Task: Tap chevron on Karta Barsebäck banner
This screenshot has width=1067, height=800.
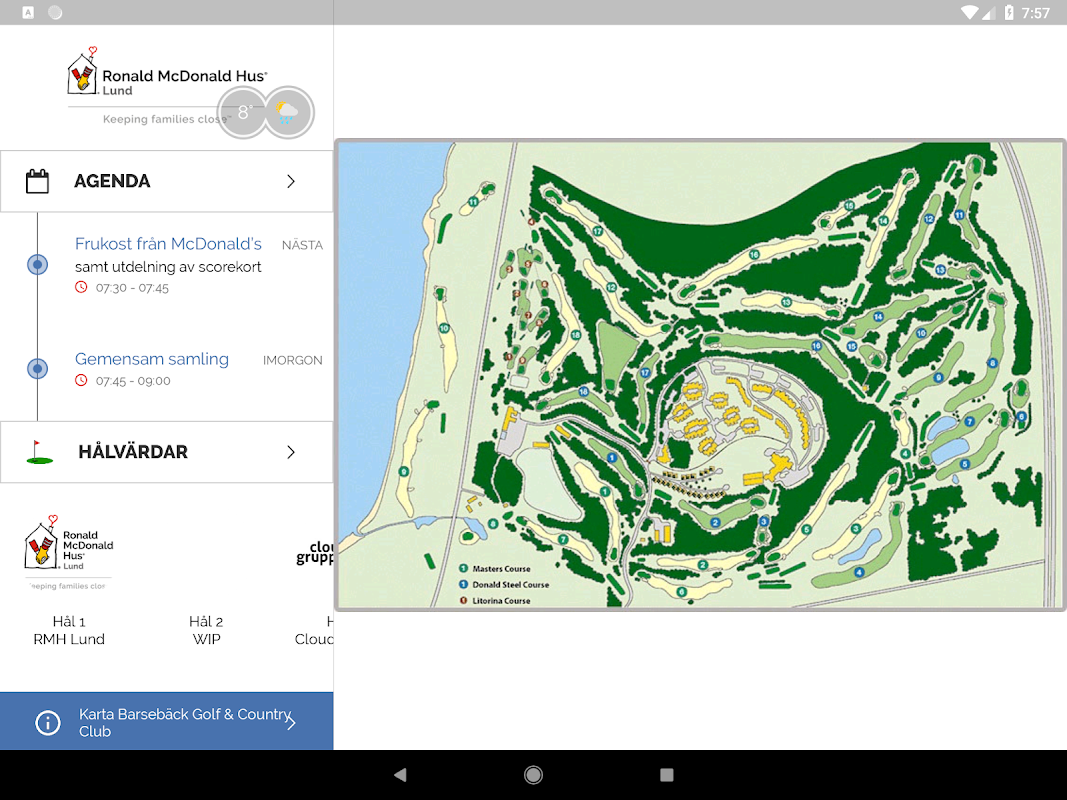Action: click(291, 722)
